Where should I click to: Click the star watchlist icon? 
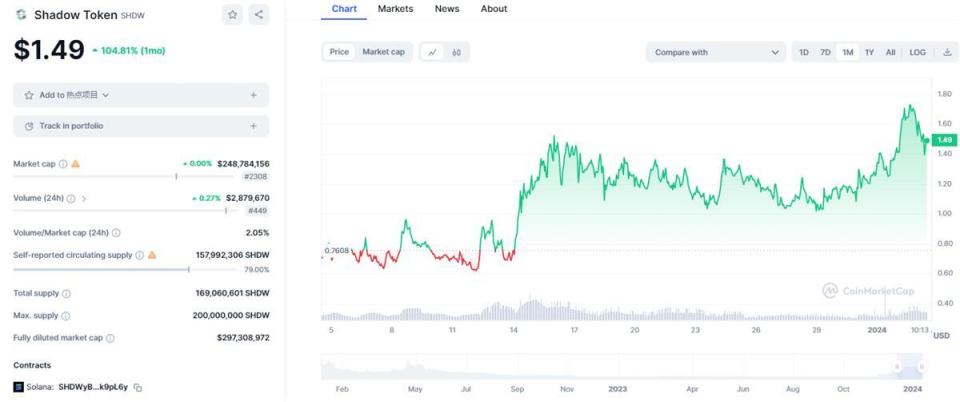point(233,15)
